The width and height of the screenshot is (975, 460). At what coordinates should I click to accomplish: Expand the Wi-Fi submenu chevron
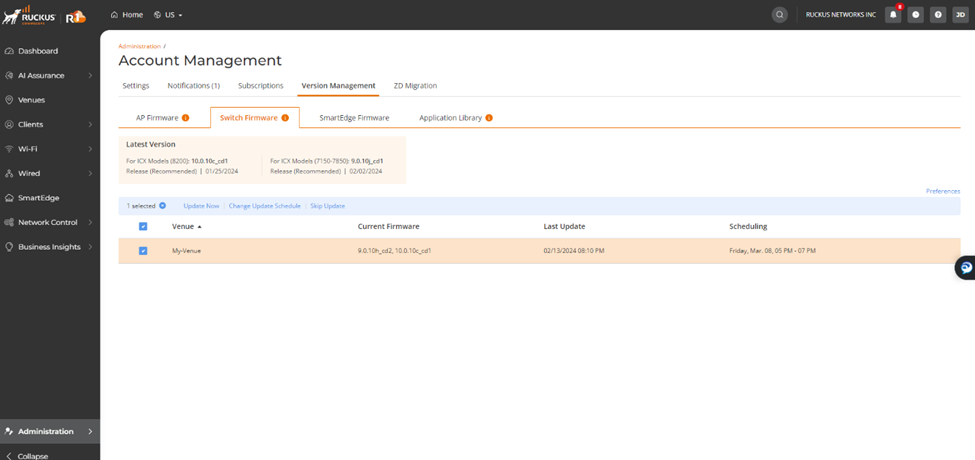(x=90, y=149)
